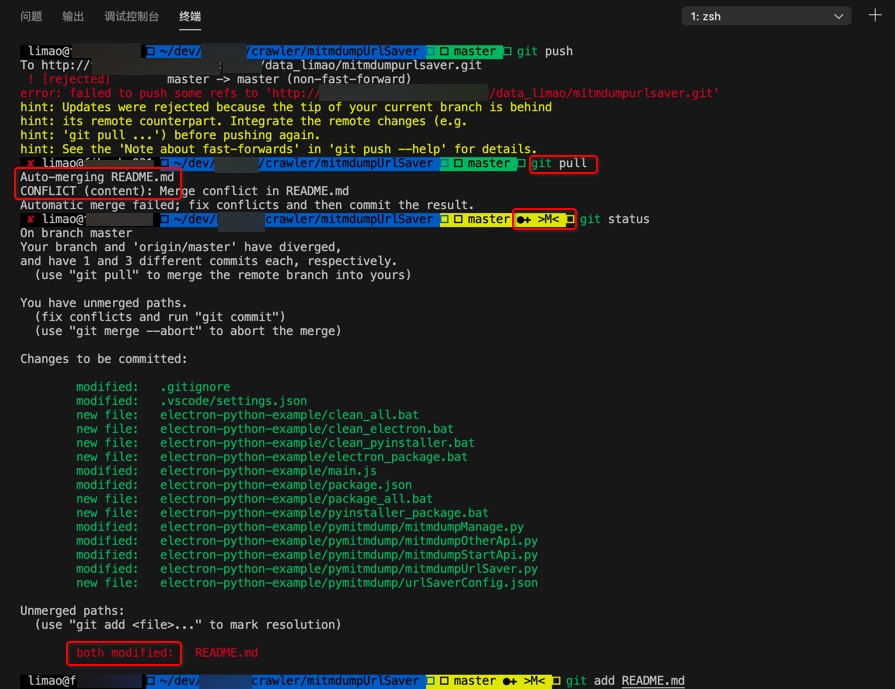895x689 pixels.
Task: Click the '! [rejected]' status text
Action: pos(68,79)
